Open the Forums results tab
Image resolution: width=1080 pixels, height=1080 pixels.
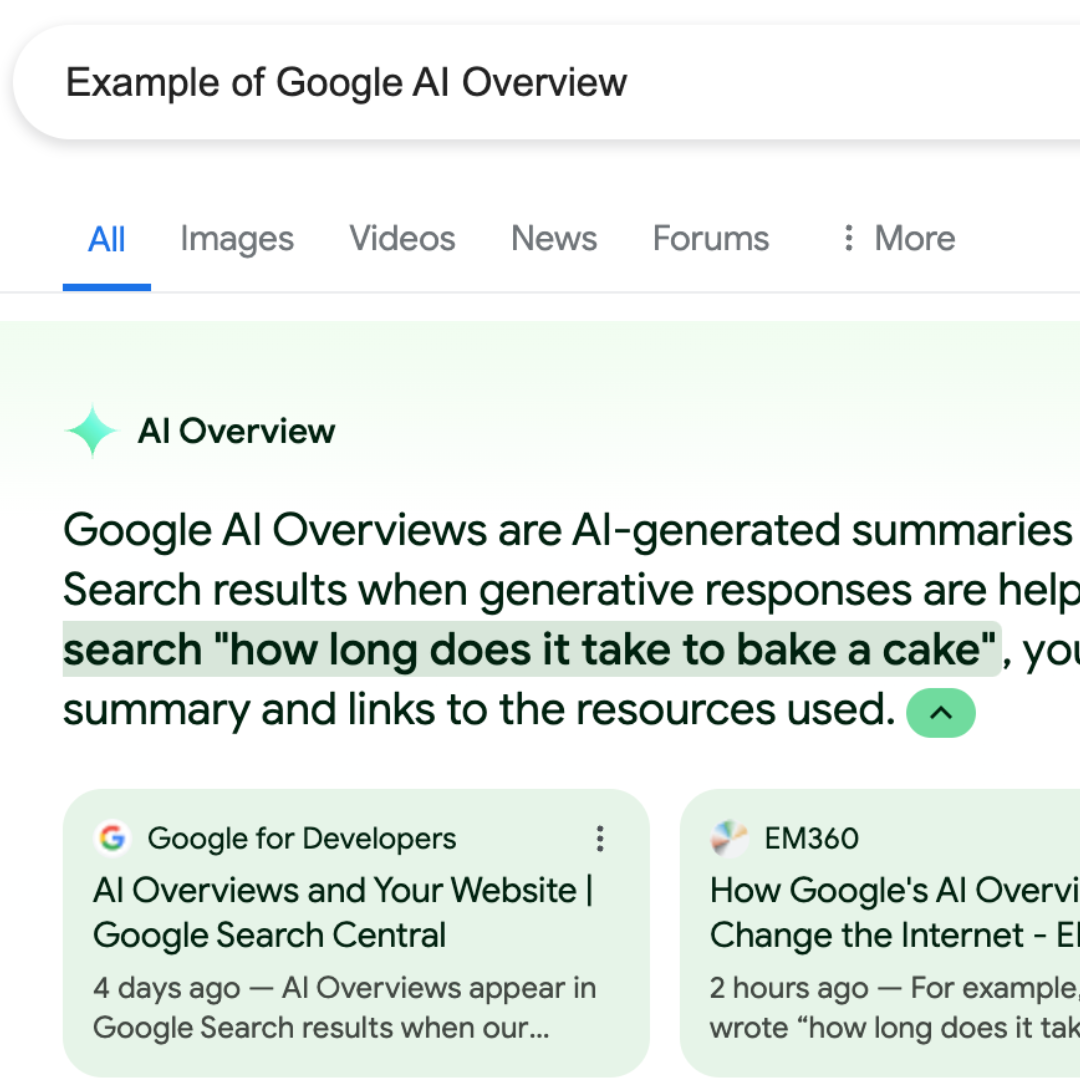pyautogui.click(x=710, y=238)
